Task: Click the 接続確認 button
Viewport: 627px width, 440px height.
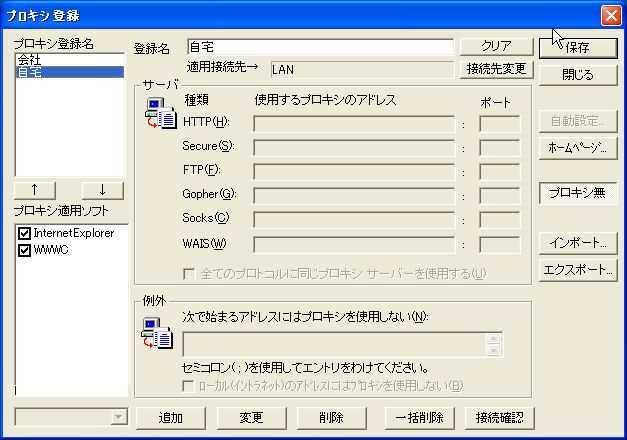Action: [x=499, y=417]
